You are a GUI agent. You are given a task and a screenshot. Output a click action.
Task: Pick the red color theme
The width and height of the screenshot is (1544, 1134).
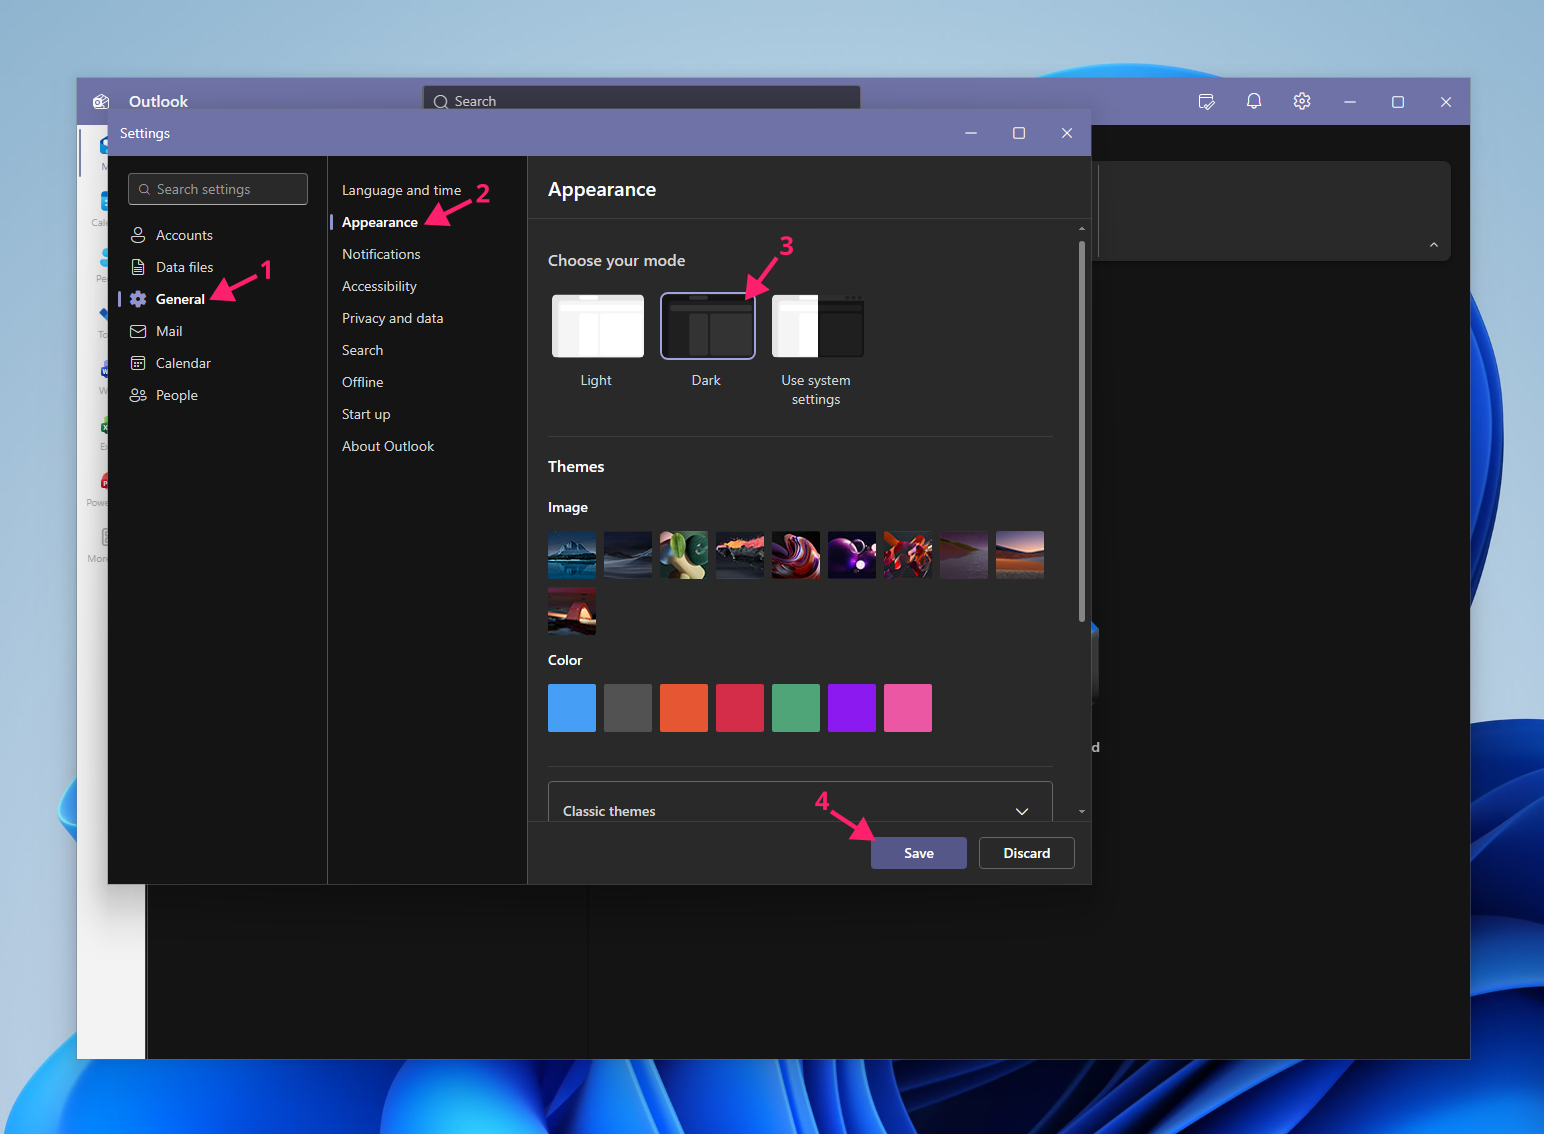point(740,708)
